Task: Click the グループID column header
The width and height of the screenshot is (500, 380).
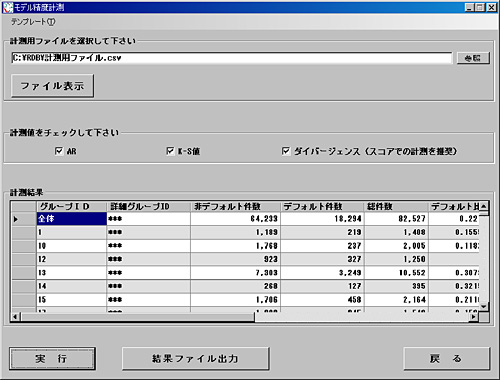Action: pos(71,206)
